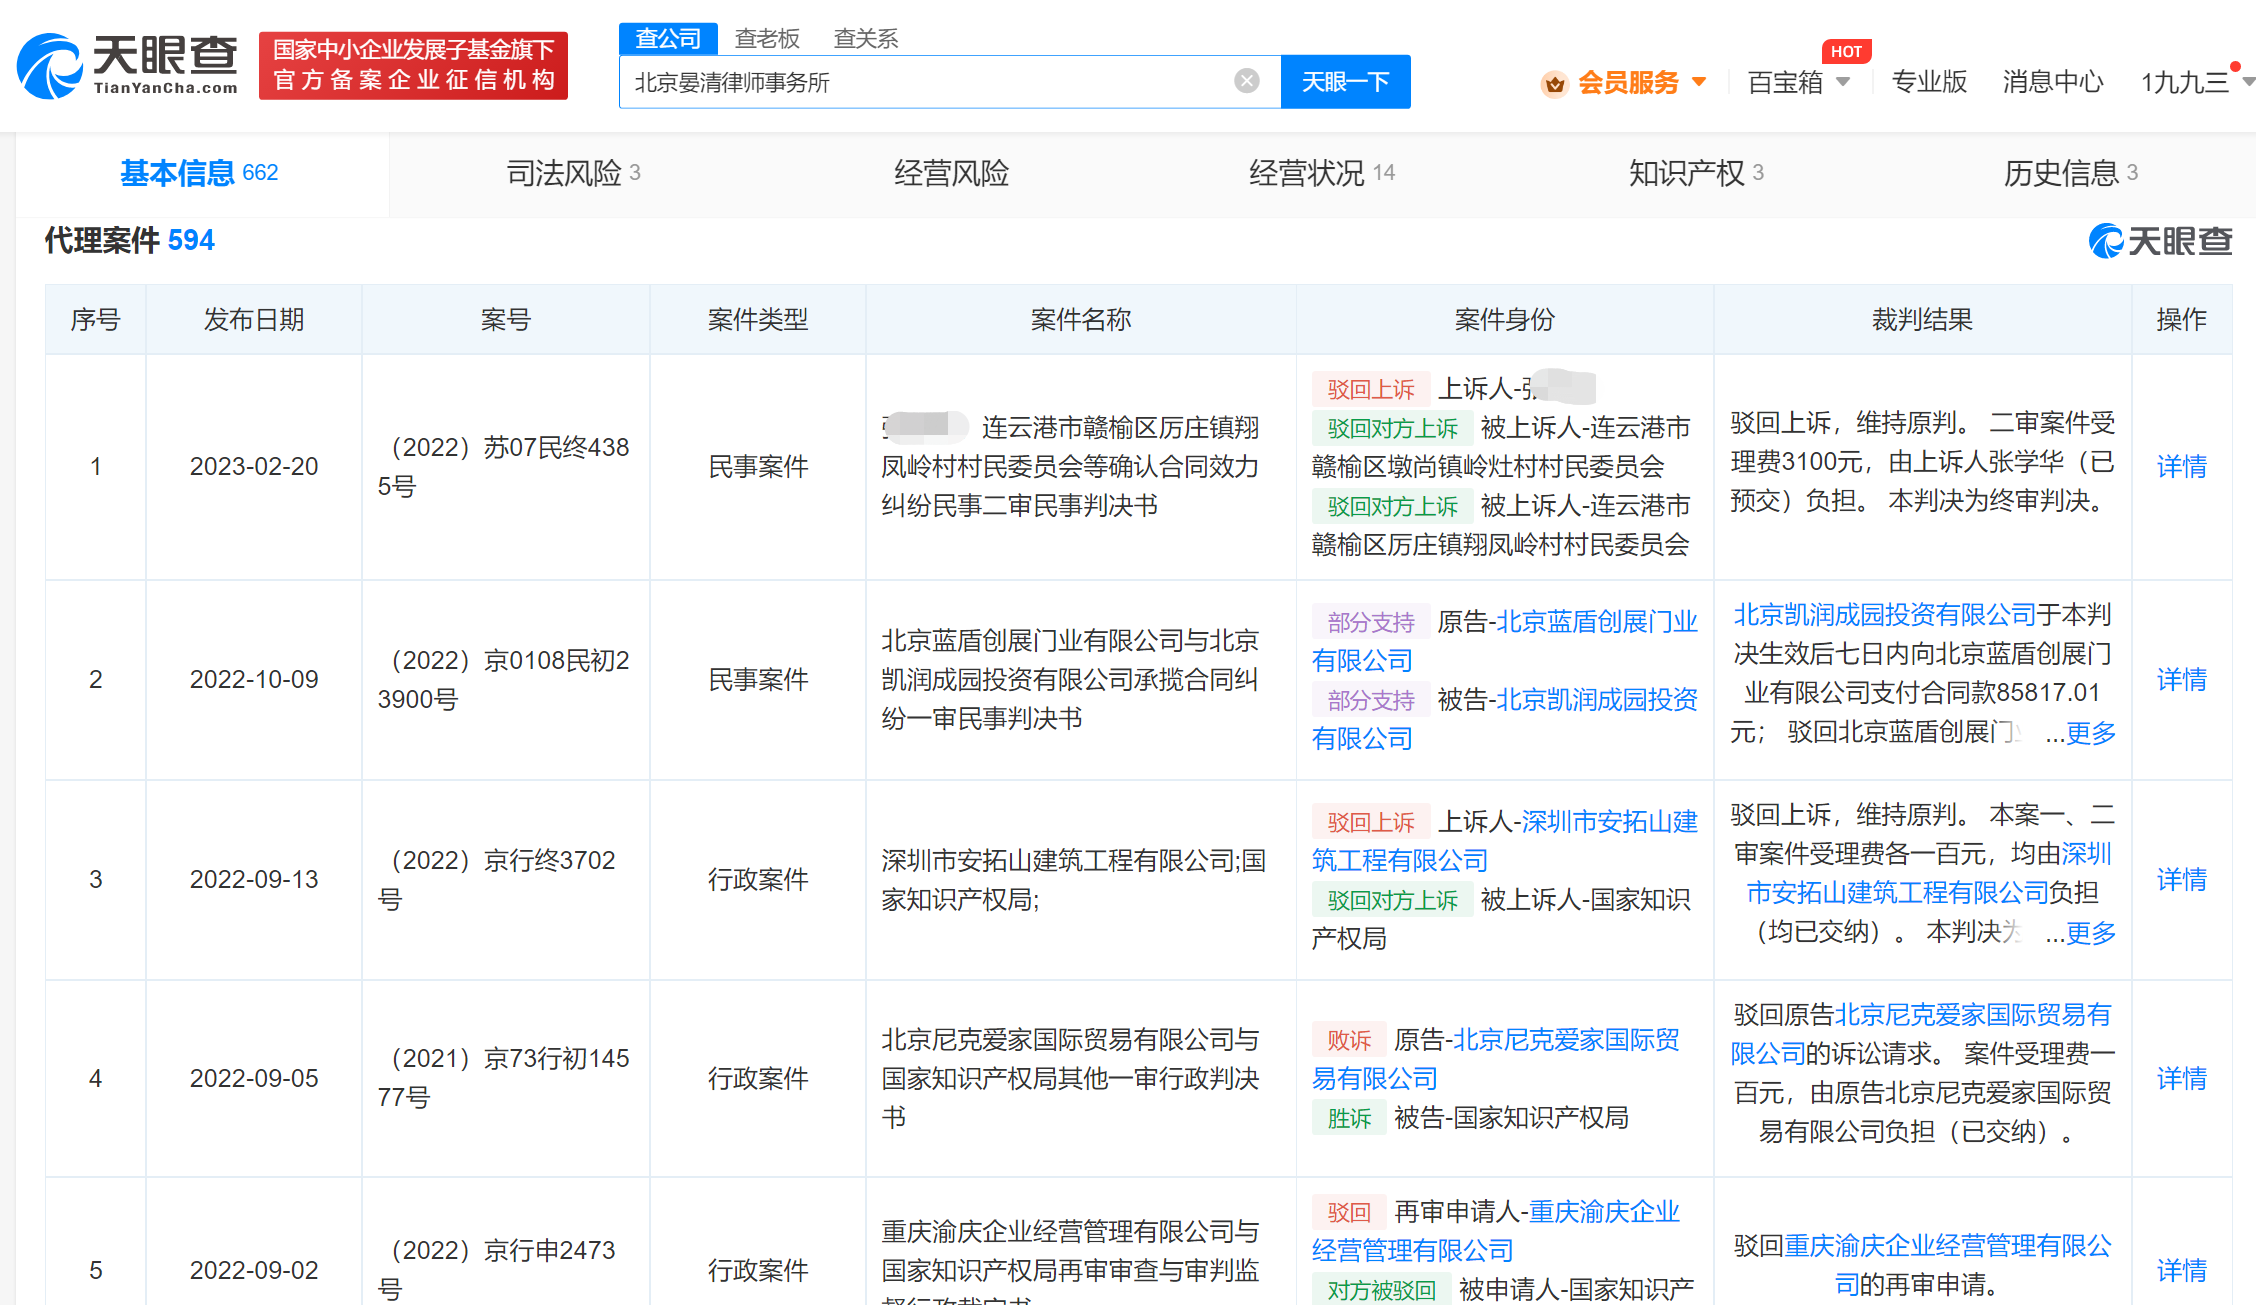Select the 查老板 search tab

[767, 39]
